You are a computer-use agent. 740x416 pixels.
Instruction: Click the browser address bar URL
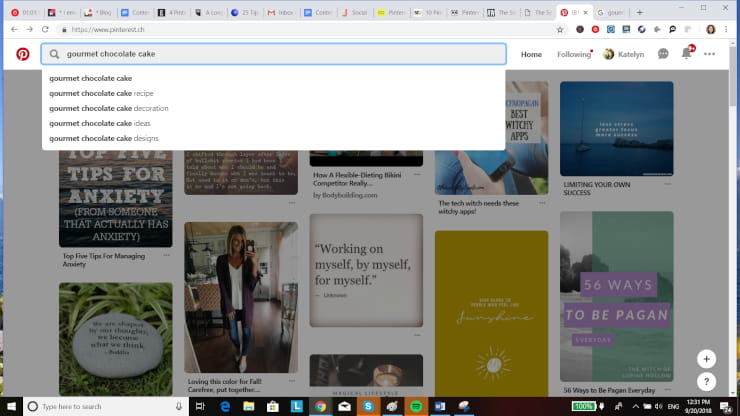click(108, 29)
